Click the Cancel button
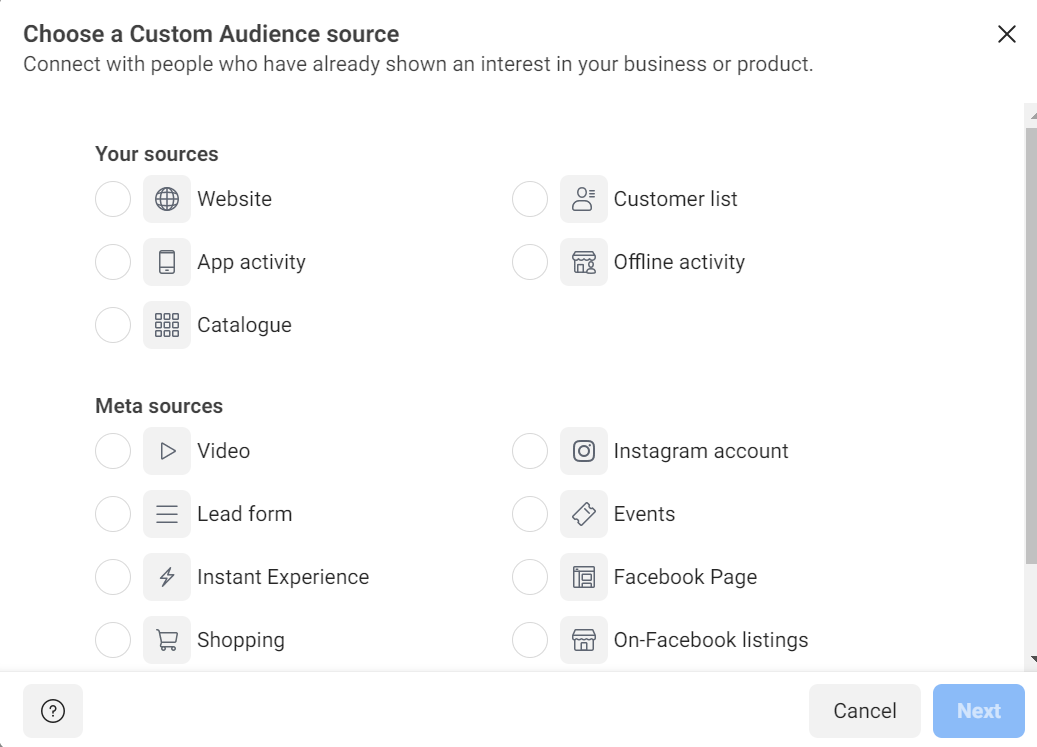This screenshot has width=1037, height=747. [x=864, y=711]
